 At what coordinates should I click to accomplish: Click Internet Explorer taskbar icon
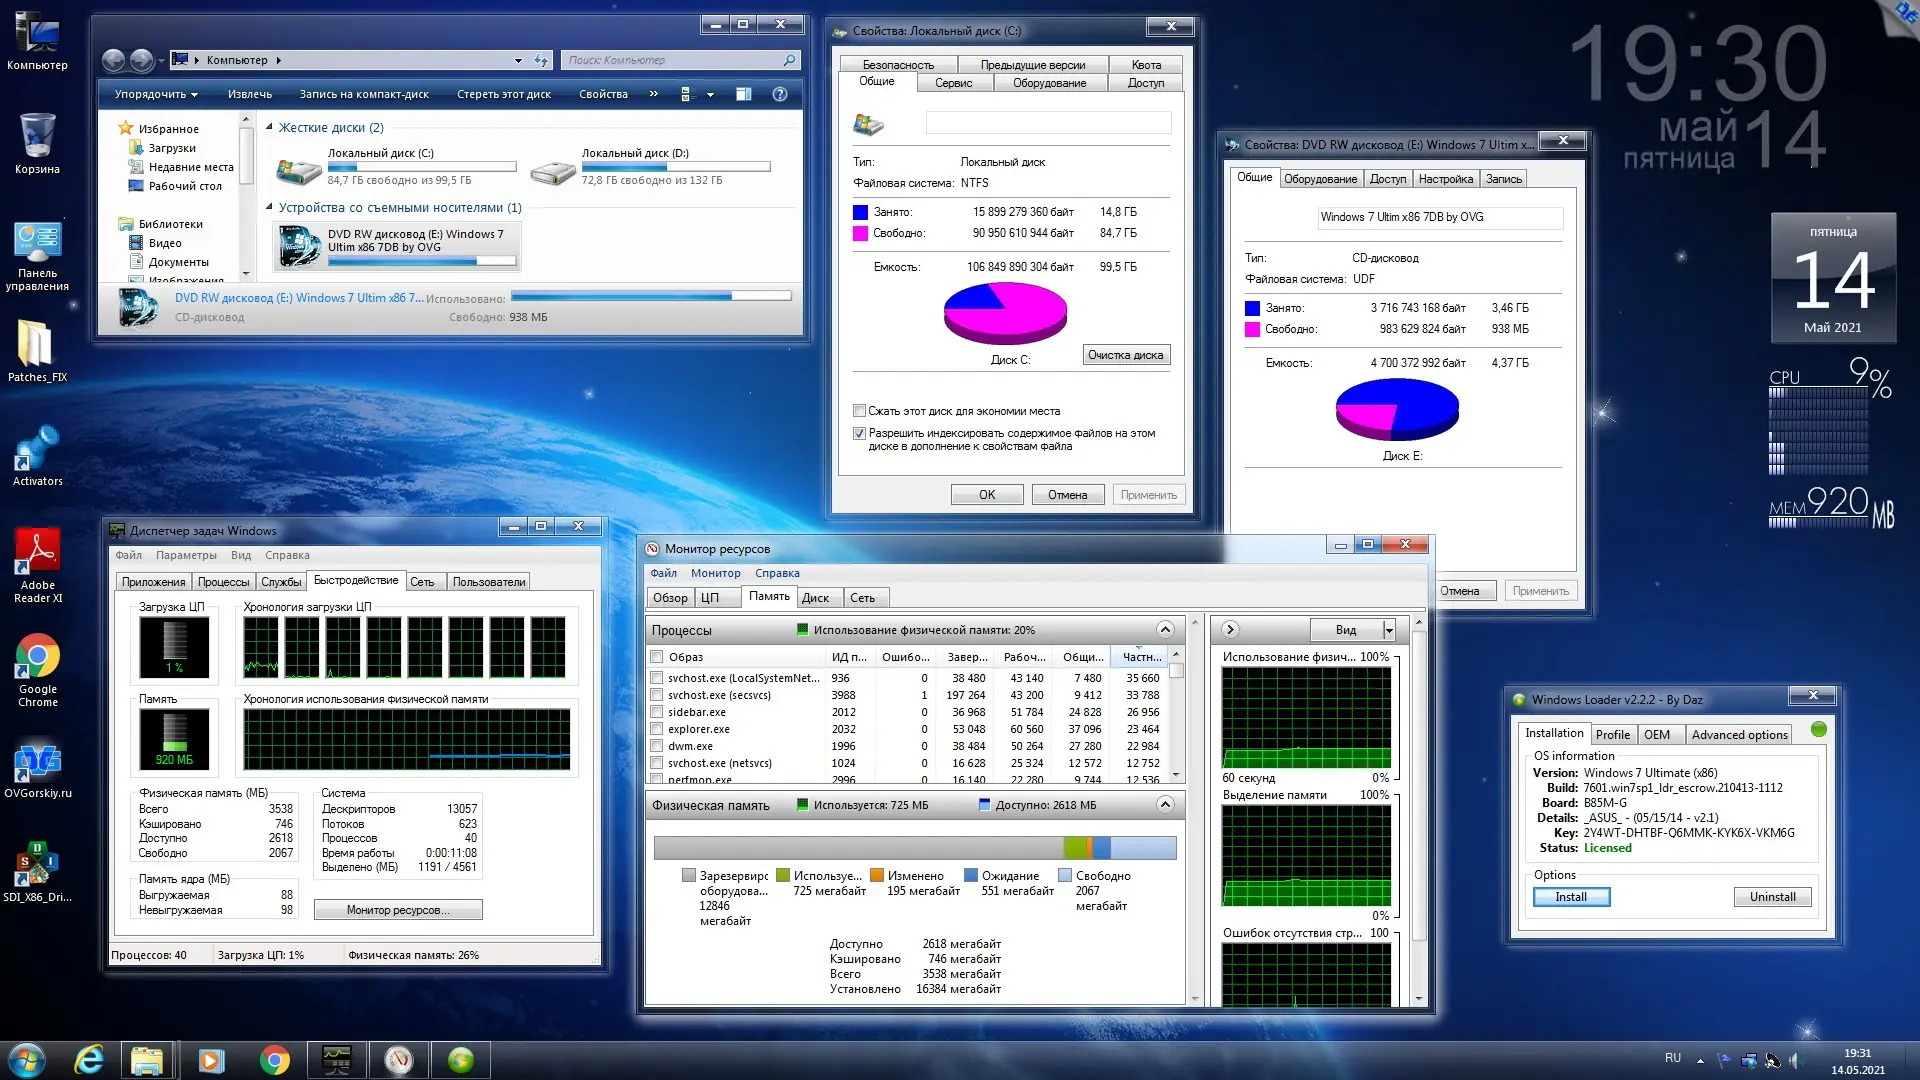click(x=89, y=1059)
